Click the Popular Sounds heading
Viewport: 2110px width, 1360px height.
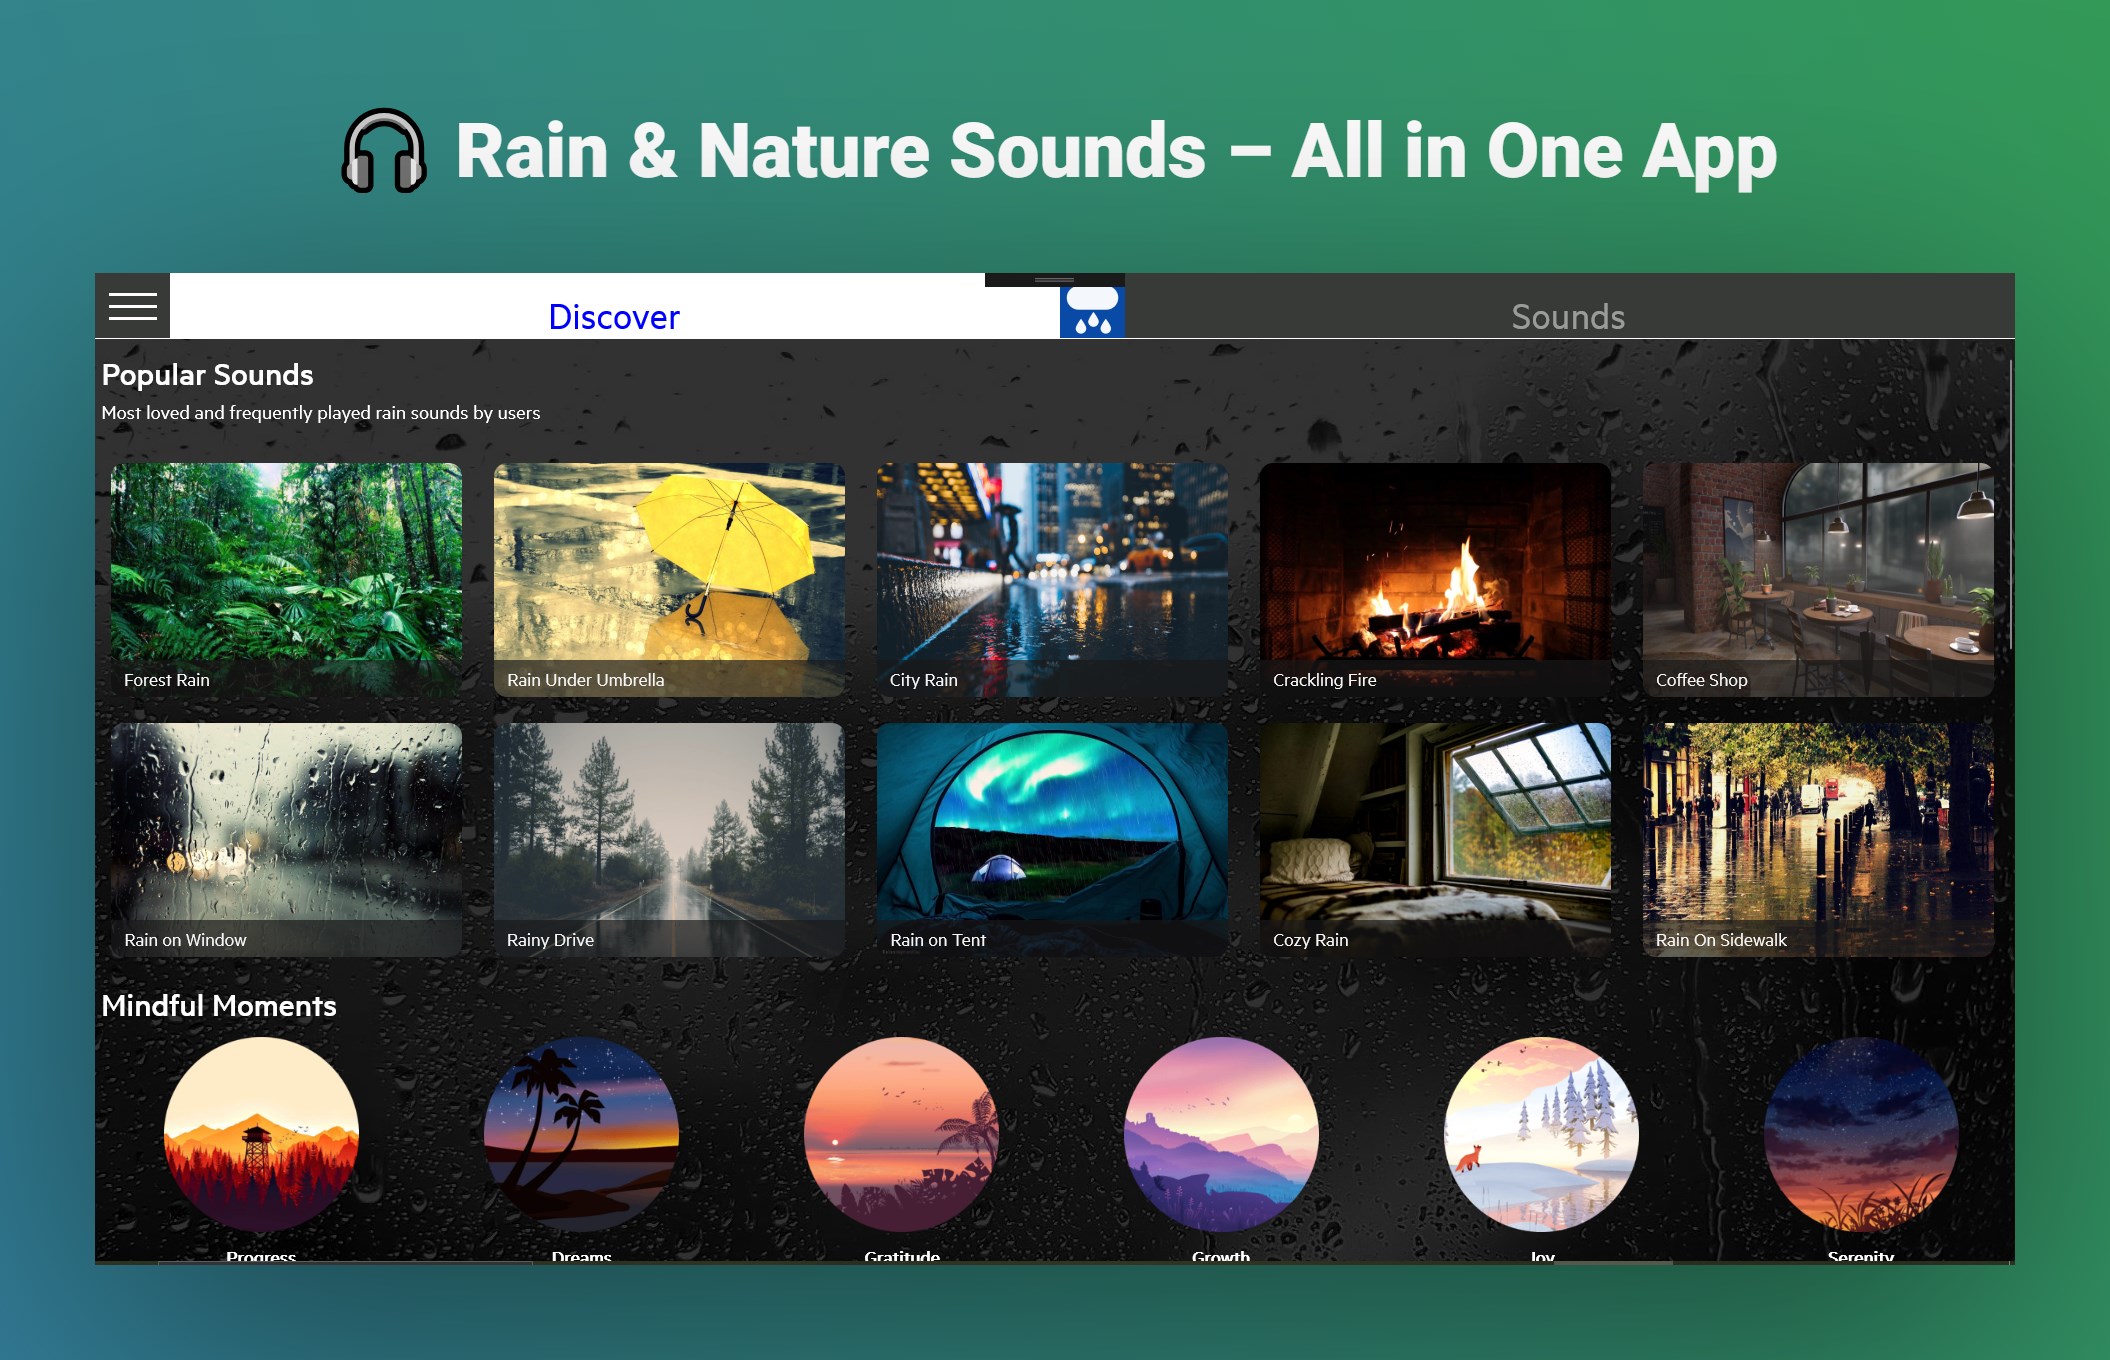(207, 375)
